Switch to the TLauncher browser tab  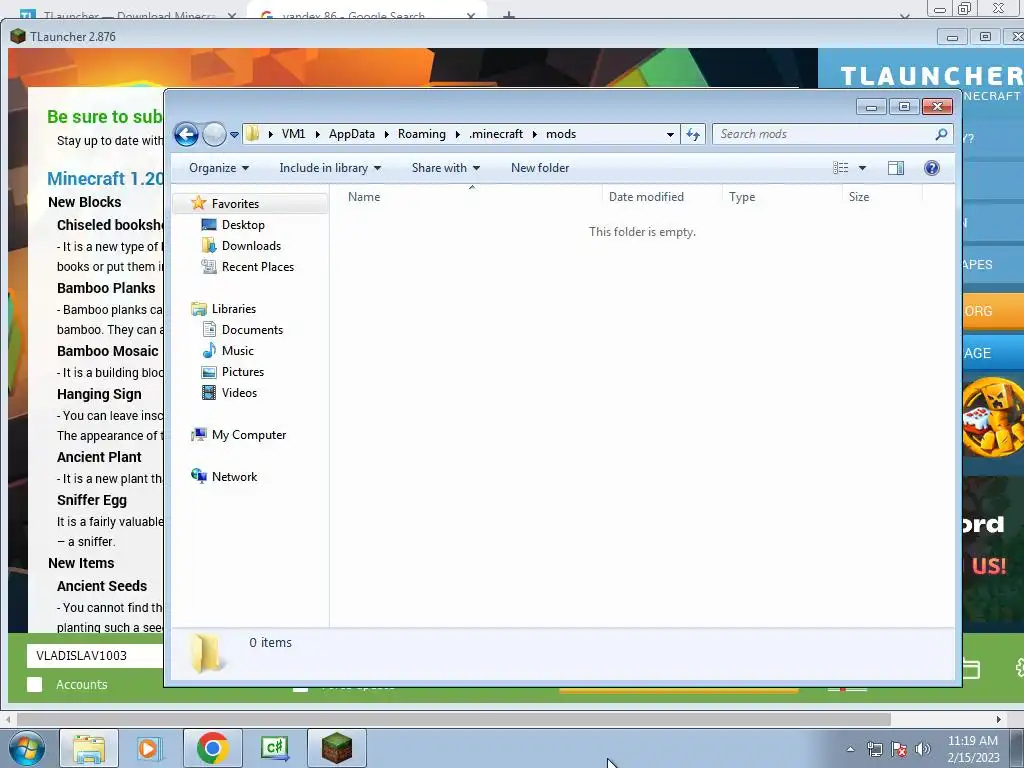[x=128, y=14]
